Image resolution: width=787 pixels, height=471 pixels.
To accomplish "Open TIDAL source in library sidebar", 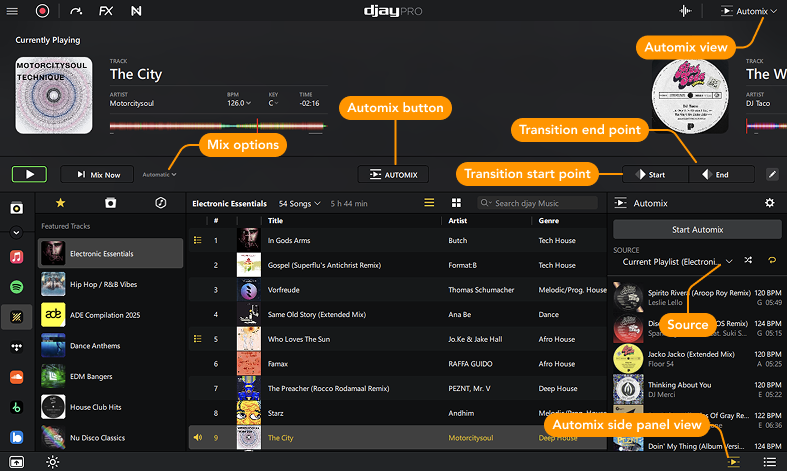I will coord(17,347).
